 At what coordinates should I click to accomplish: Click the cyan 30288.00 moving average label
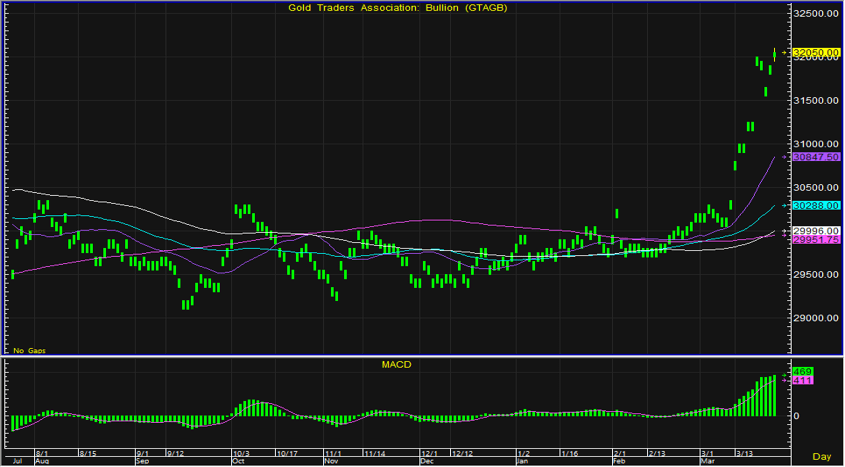pyautogui.click(x=815, y=205)
